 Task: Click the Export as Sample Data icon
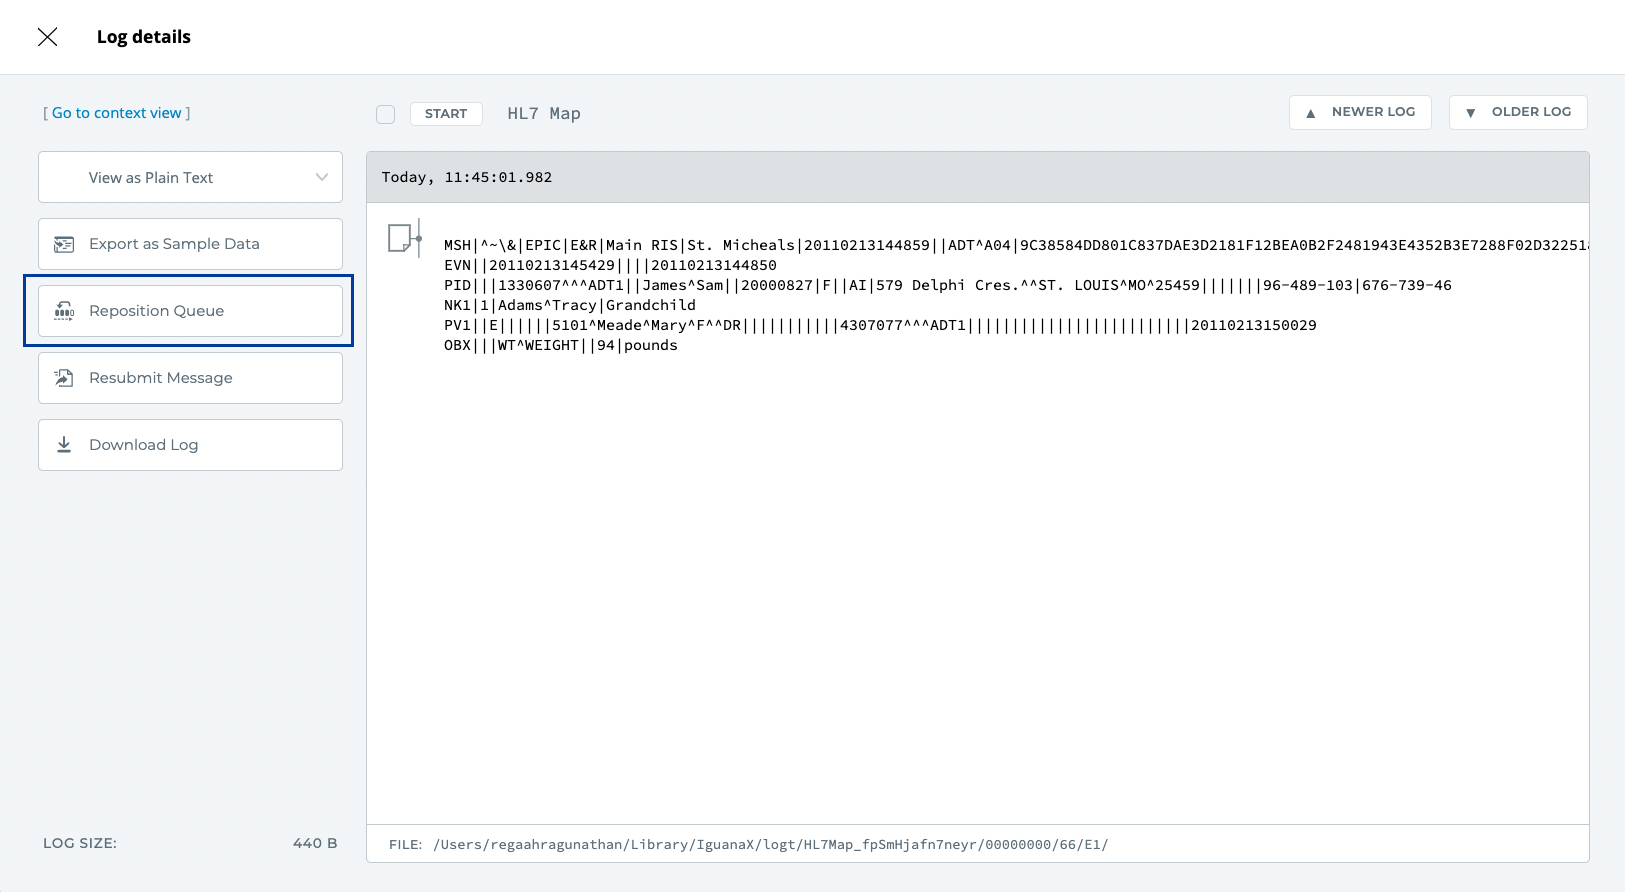(64, 244)
